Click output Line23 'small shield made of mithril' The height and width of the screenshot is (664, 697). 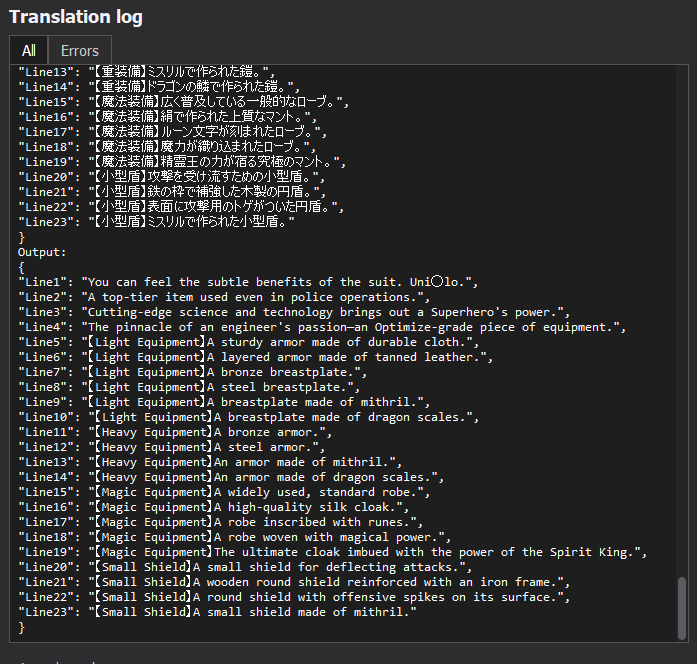coord(217,612)
